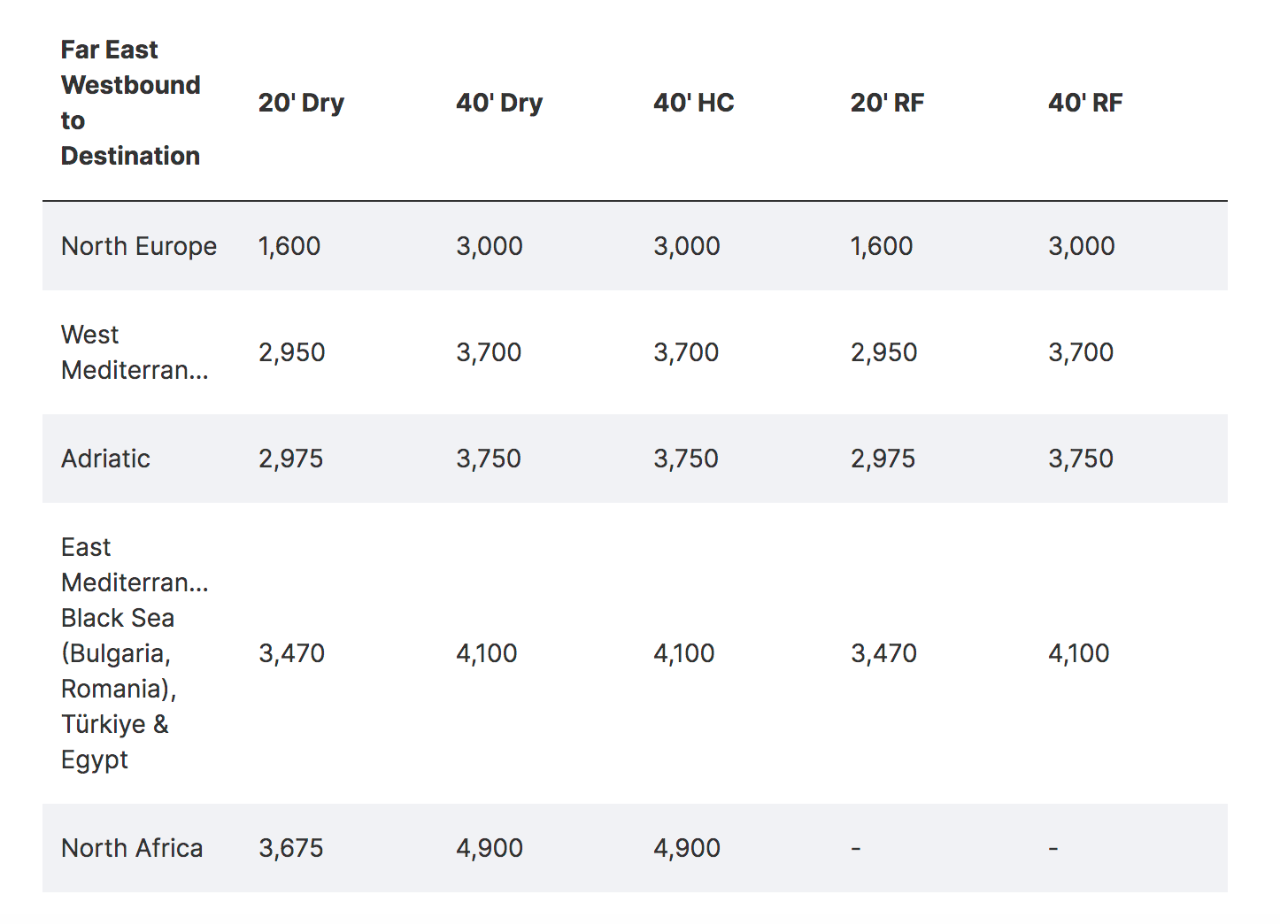
Task: Click North Europe 40' RF rate 3,000
Action: 1081,246
